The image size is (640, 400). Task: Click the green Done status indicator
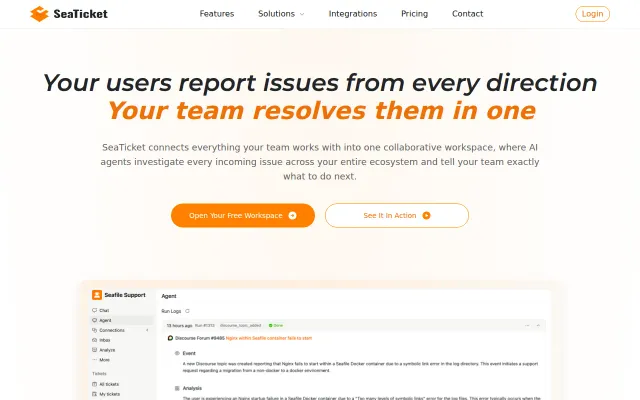[x=276, y=325]
